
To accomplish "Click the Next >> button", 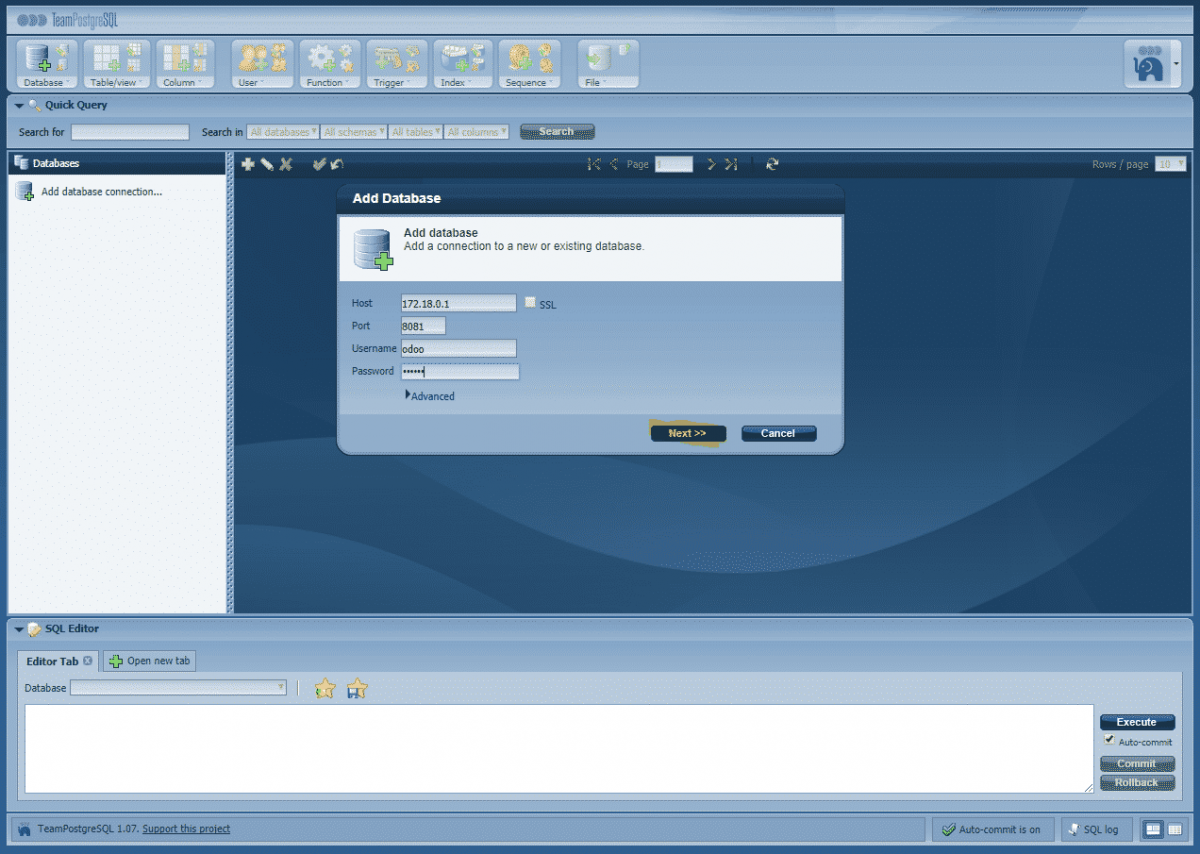I will pos(687,433).
